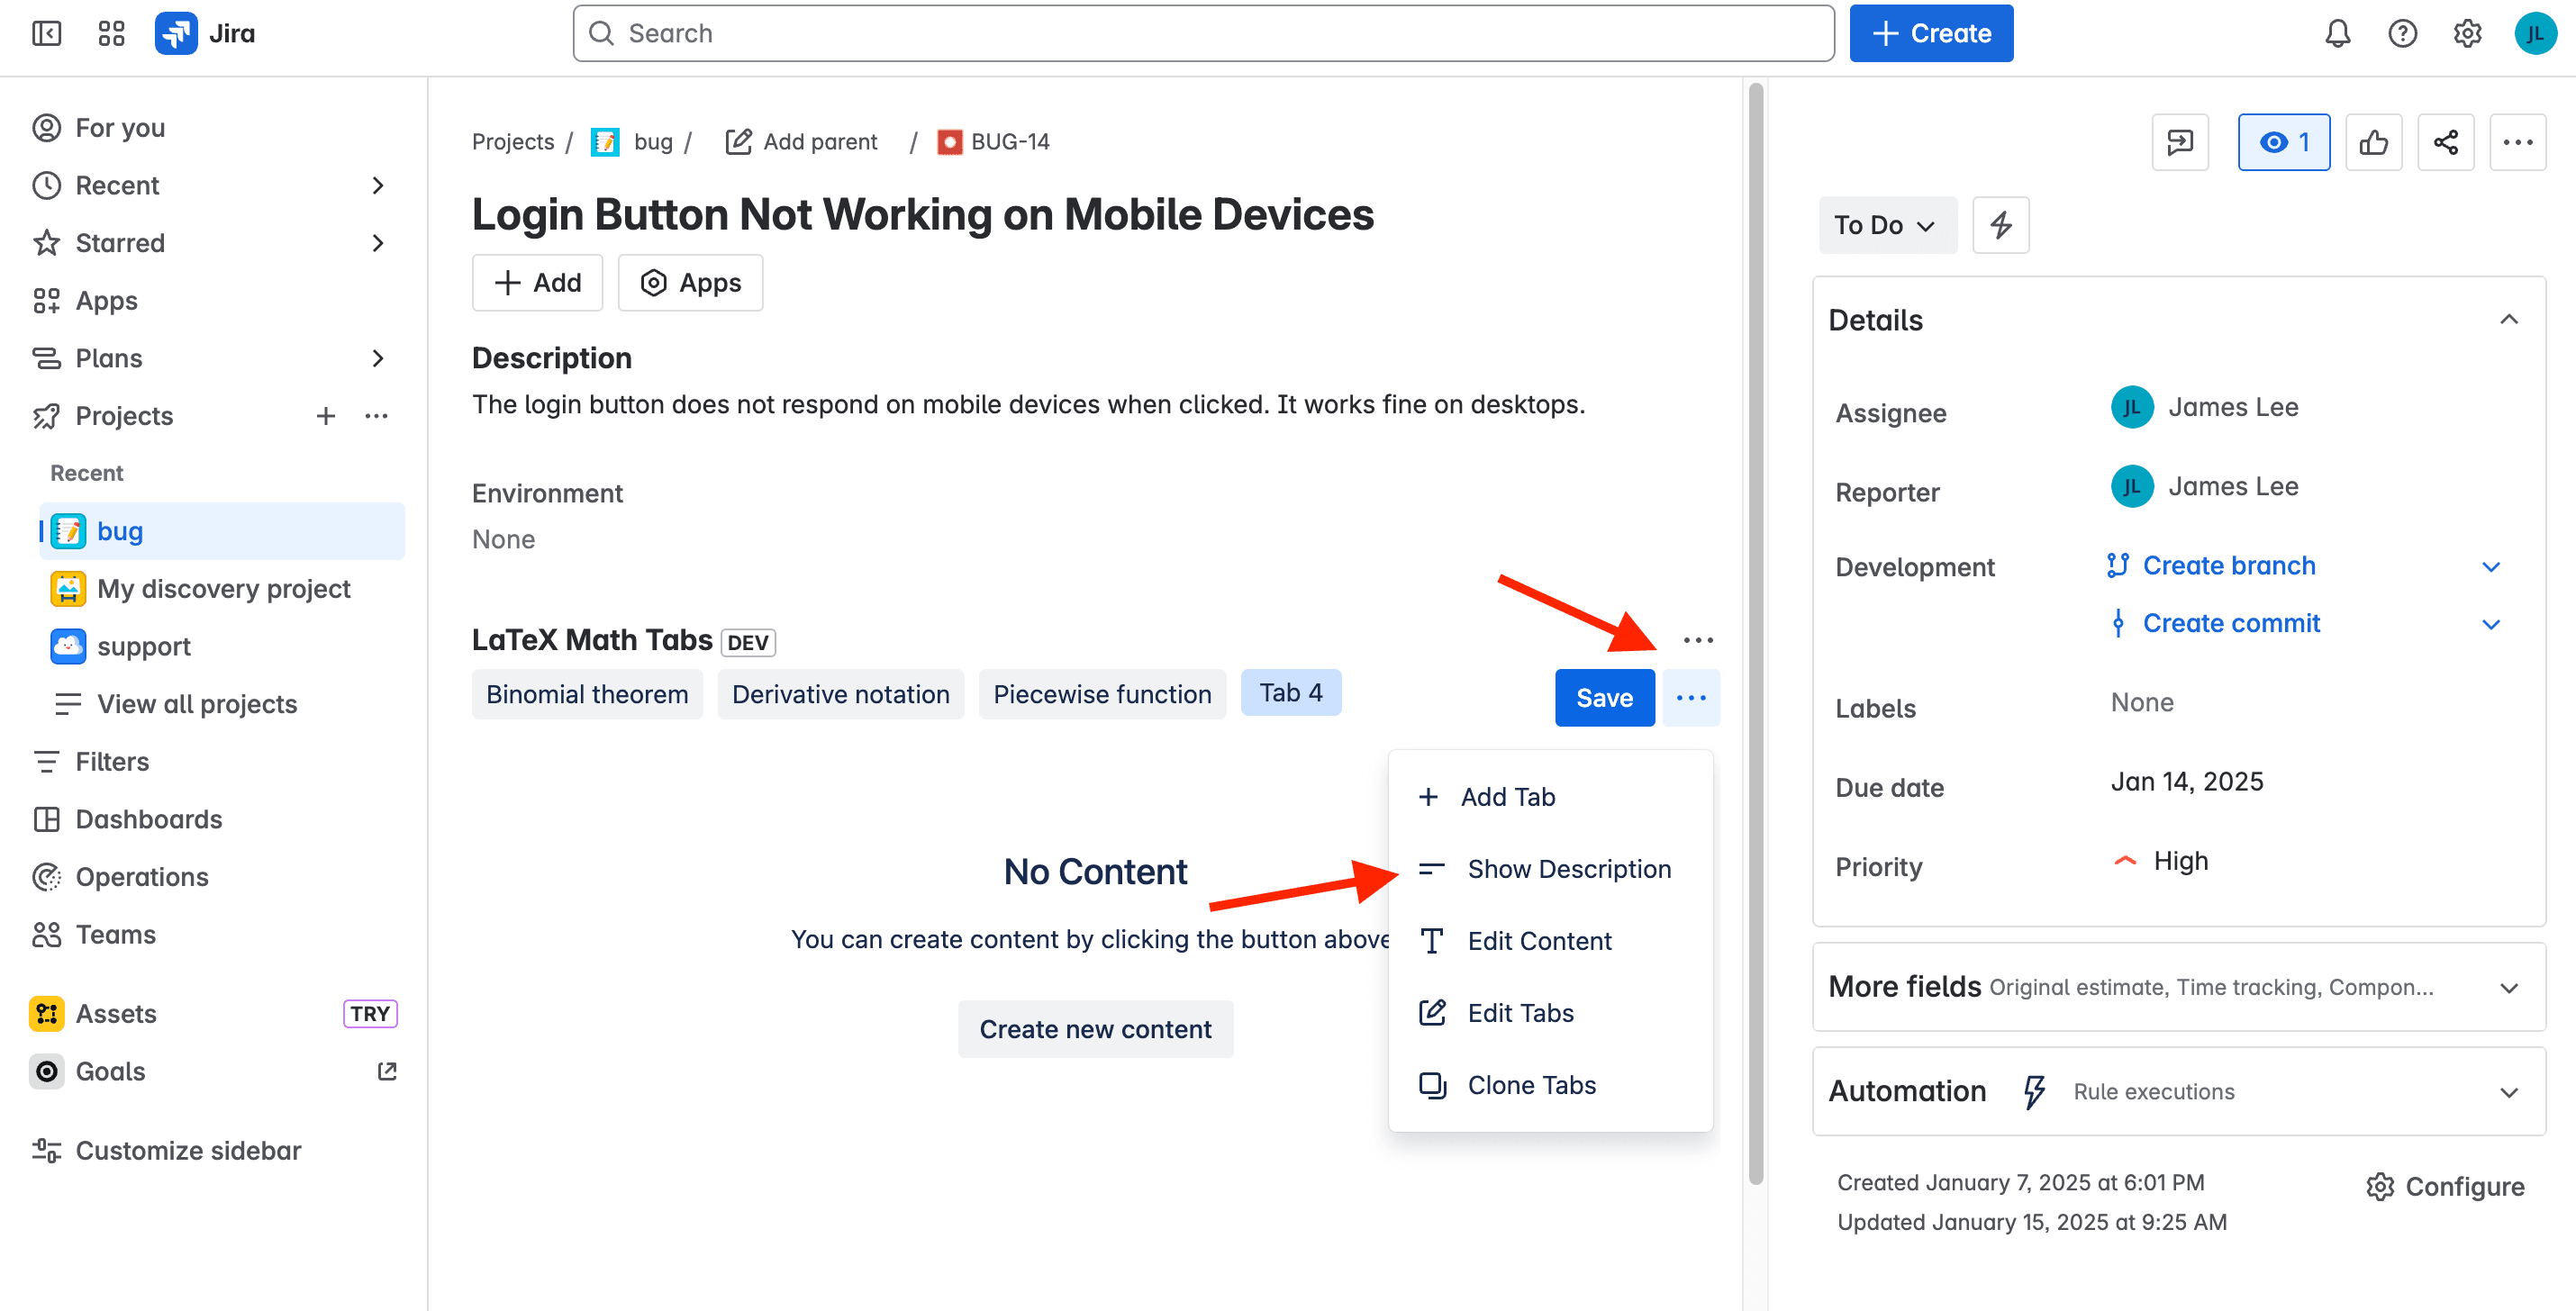Image resolution: width=2576 pixels, height=1311 pixels.
Task: Click the High priority value
Action: (2179, 861)
